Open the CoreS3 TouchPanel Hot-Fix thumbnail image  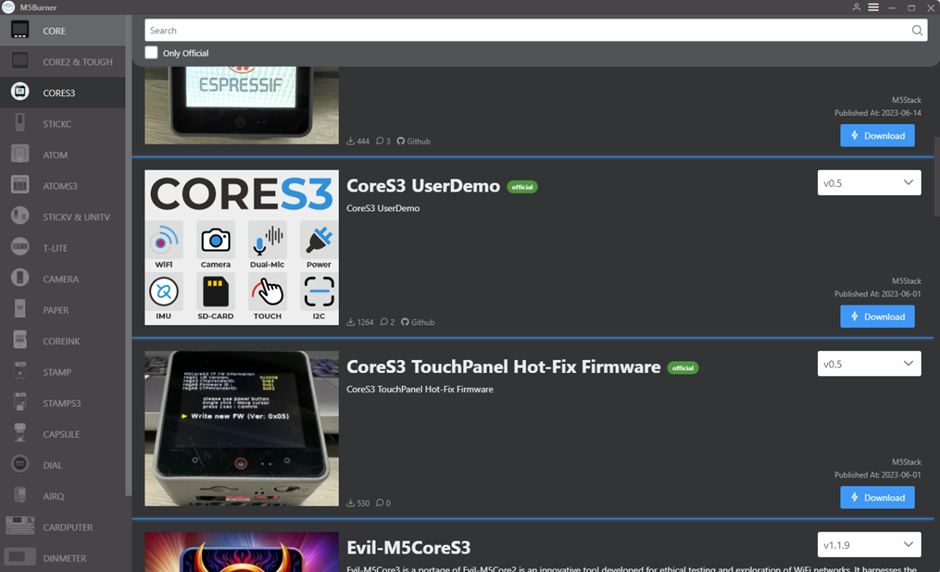[241, 428]
